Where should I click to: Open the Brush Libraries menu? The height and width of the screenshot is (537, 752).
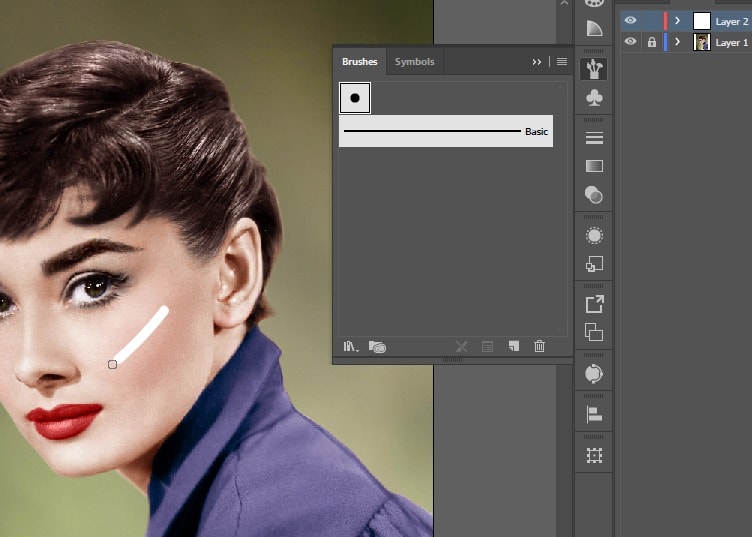[351, 346]
